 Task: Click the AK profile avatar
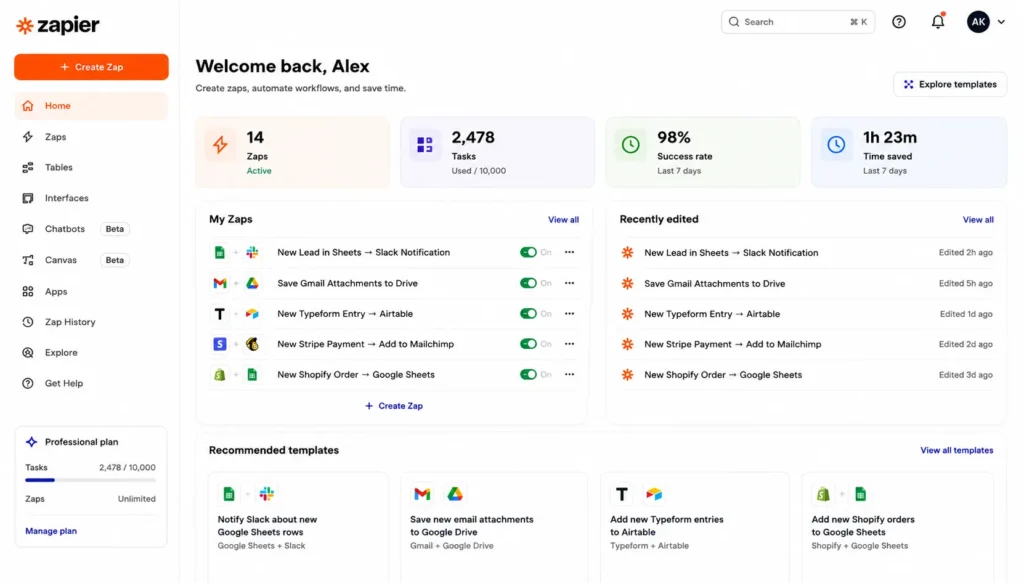point(978,22)
